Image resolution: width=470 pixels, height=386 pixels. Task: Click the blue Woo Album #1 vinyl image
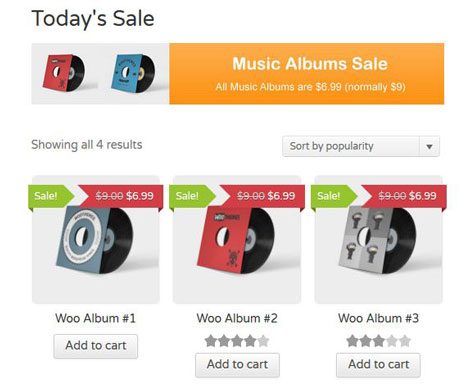pos(96,239)
